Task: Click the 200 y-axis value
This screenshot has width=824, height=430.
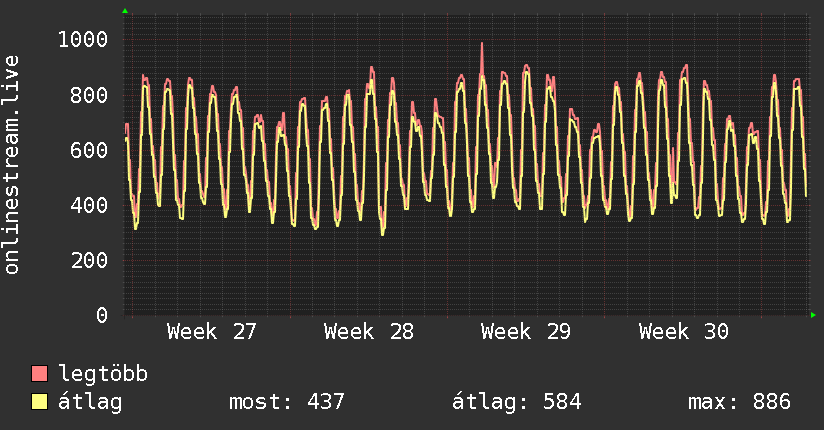Action: click(x=89, y=260)
